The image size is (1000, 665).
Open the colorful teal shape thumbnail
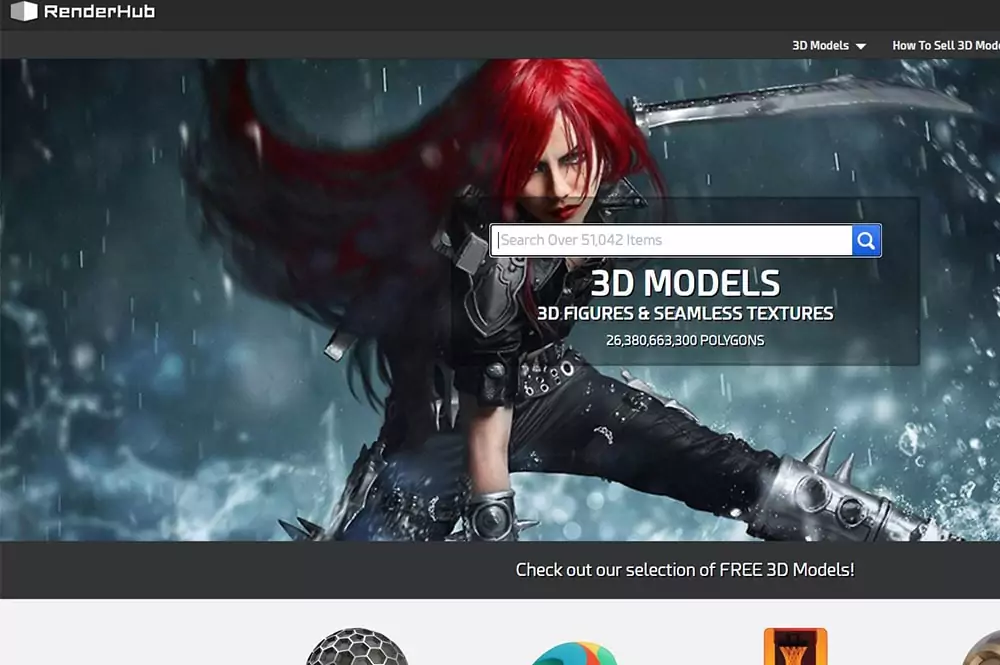coord(574,654)
